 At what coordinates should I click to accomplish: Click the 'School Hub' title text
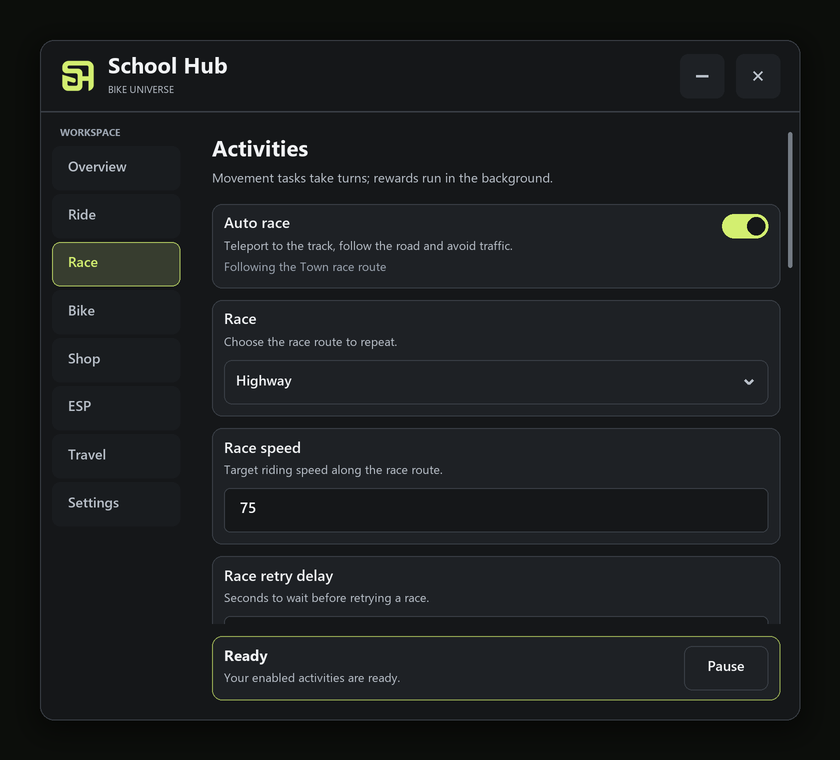click(x=168, y=66)
